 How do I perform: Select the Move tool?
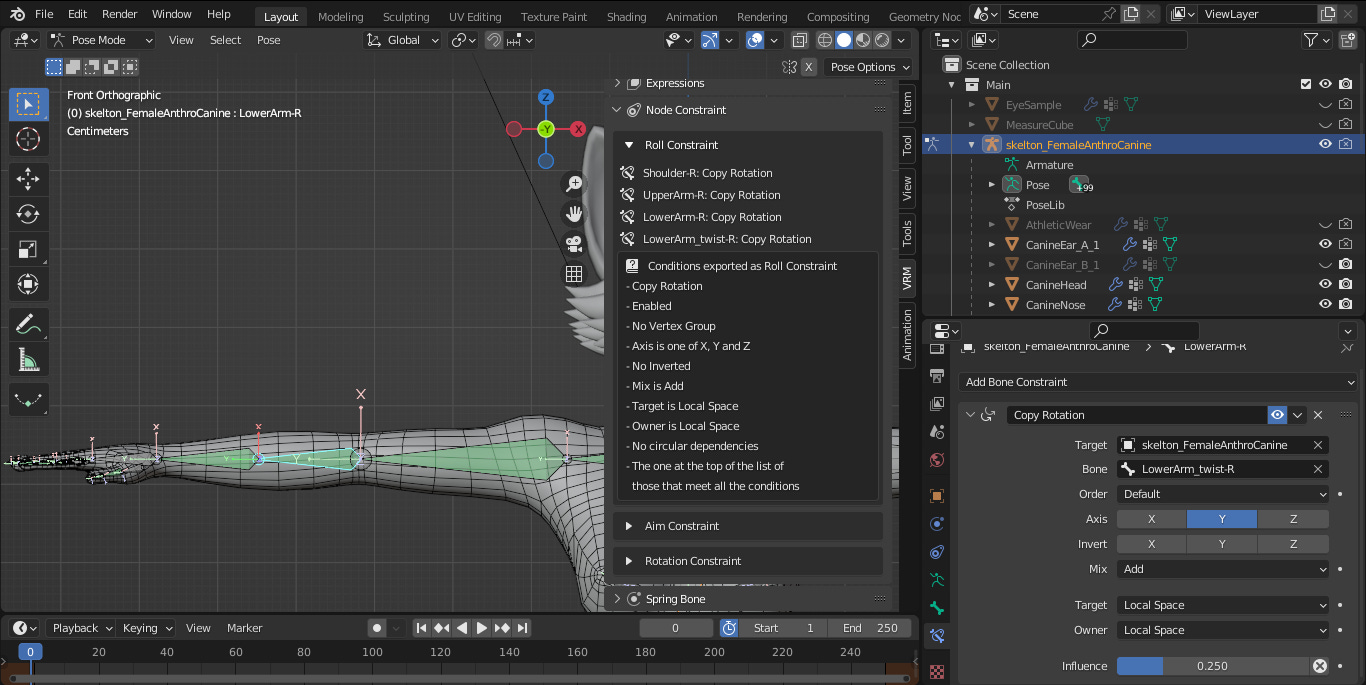tap(28, 178)
